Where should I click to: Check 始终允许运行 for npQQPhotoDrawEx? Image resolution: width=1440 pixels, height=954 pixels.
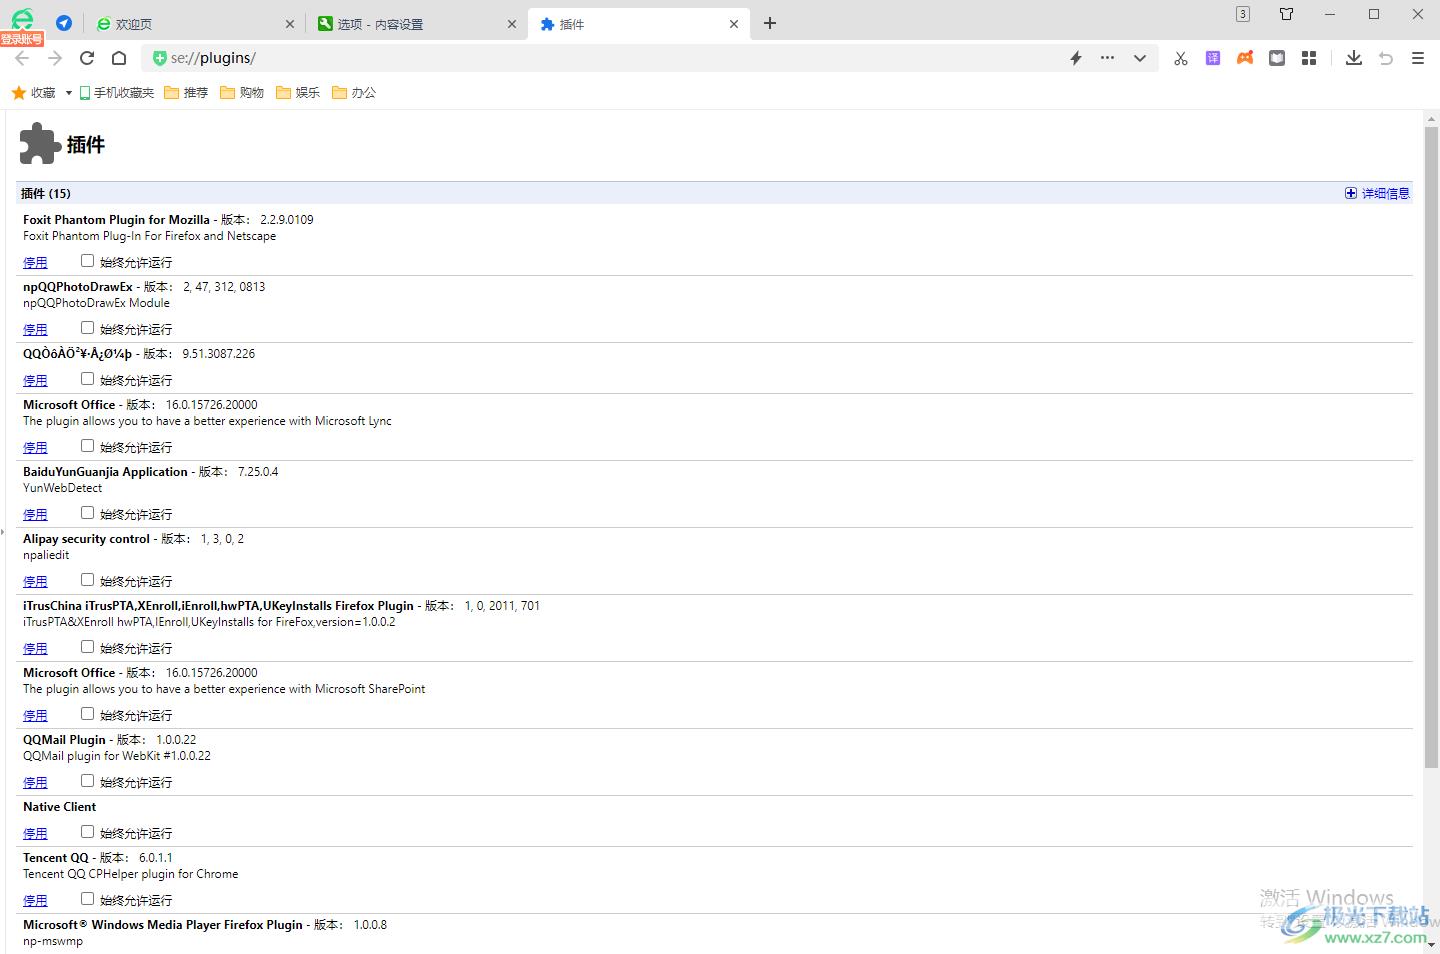click(87, 328)
